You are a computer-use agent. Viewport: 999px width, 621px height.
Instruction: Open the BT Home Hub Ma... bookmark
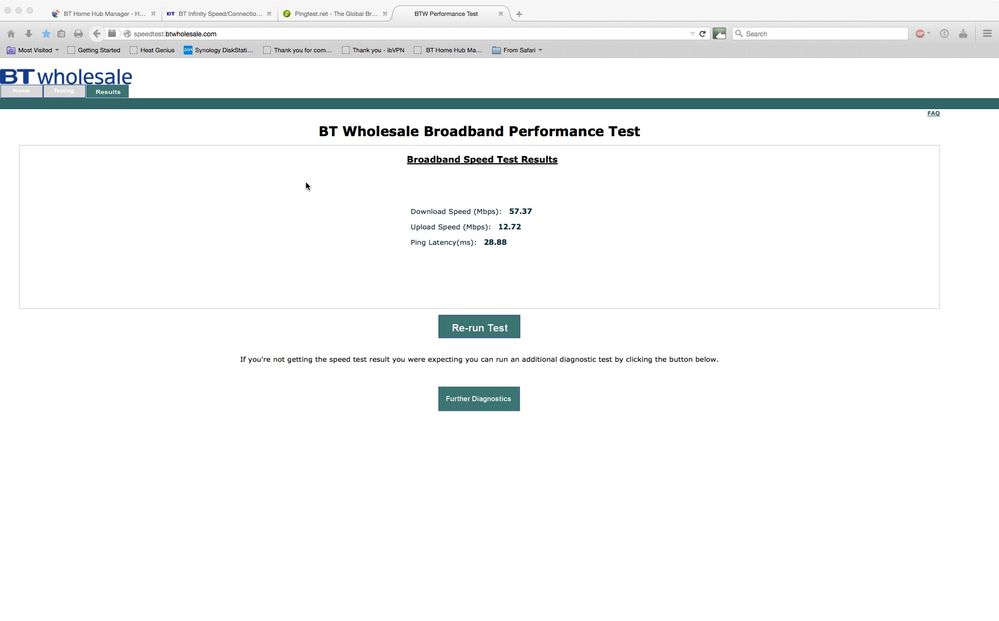pyautogui.click(x=448, y=50)
